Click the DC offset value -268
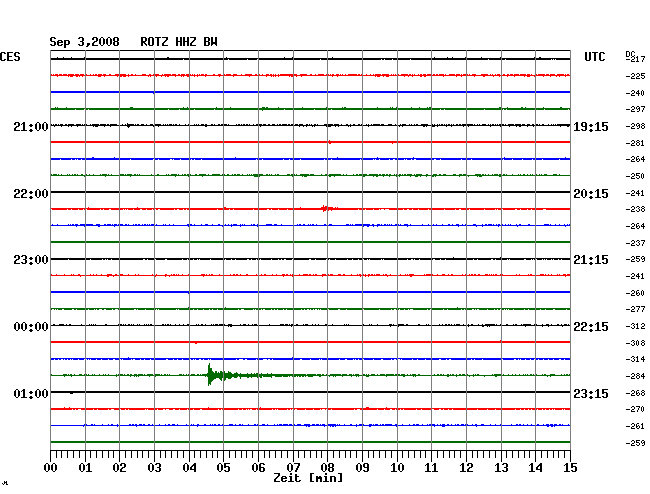 coord(635,393)
